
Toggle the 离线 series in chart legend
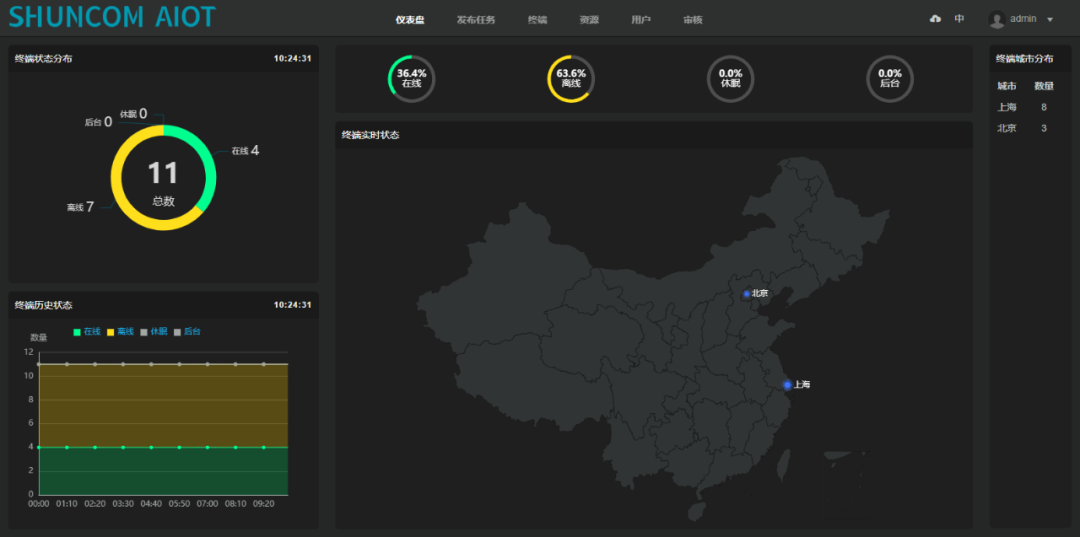120,331
